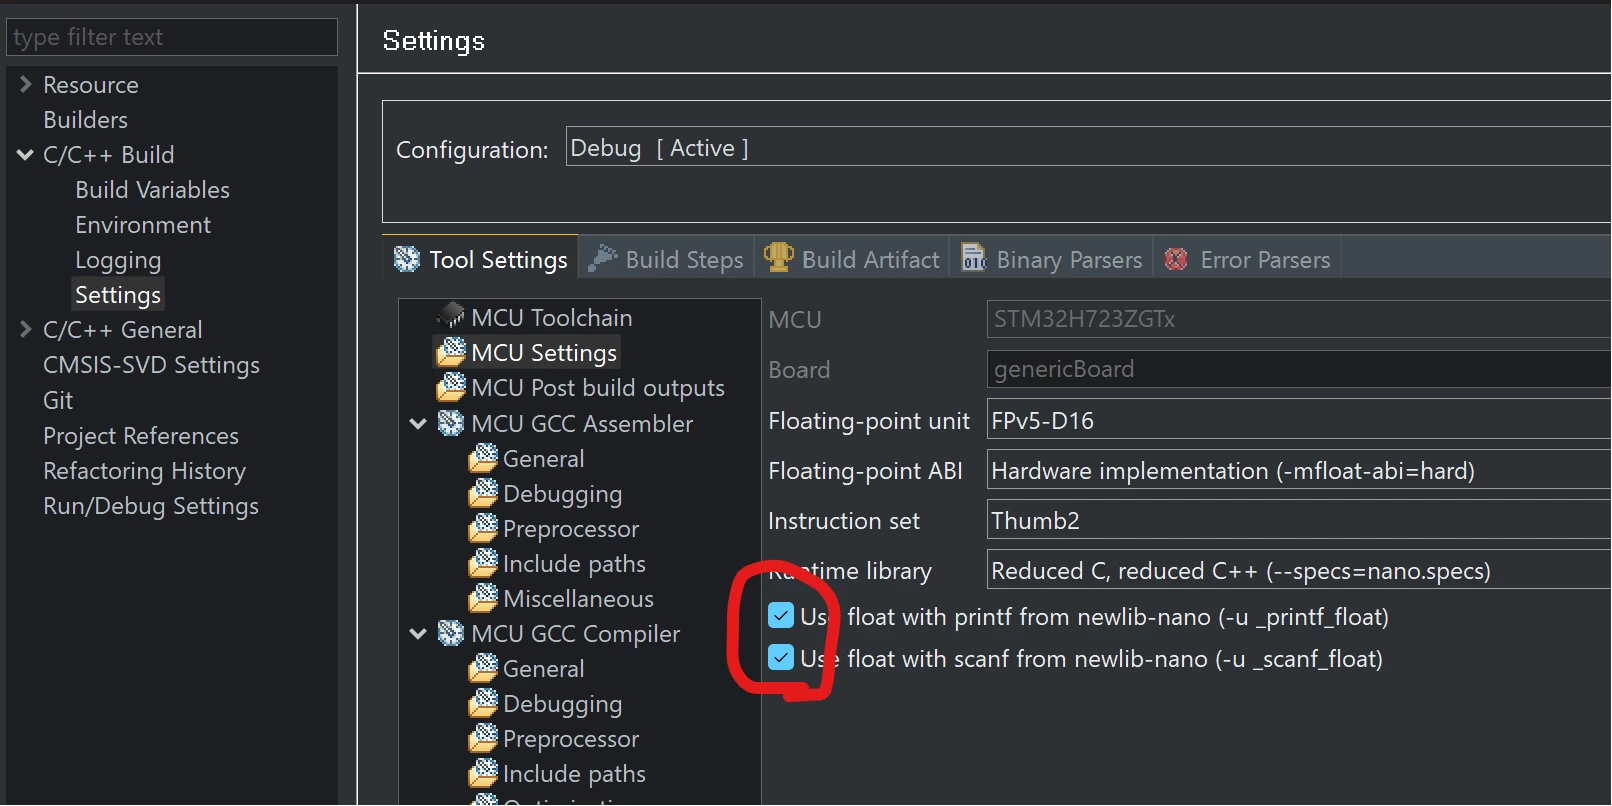Click the MCU Toolchain chip icon
This screenshot has height=806, width=1612.
452,316
